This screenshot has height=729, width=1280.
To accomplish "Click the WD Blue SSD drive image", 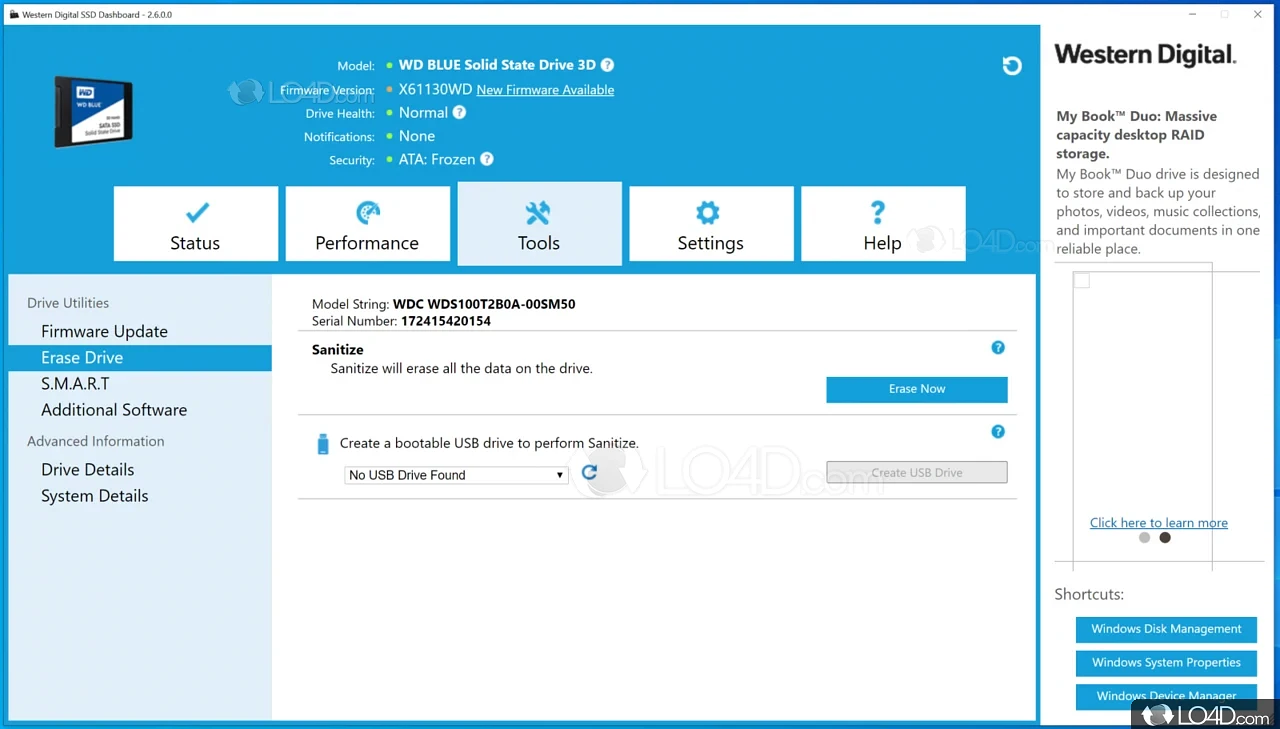I will (x=93, y=111).
